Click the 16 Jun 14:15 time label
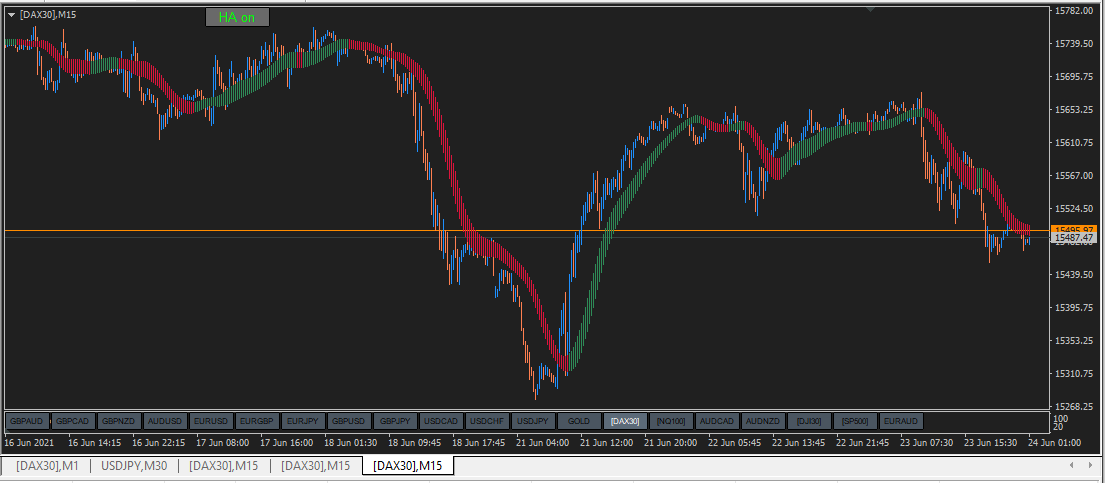This screenshot has height=483, width=1105. pyautogui.click(x=94, y=443)
